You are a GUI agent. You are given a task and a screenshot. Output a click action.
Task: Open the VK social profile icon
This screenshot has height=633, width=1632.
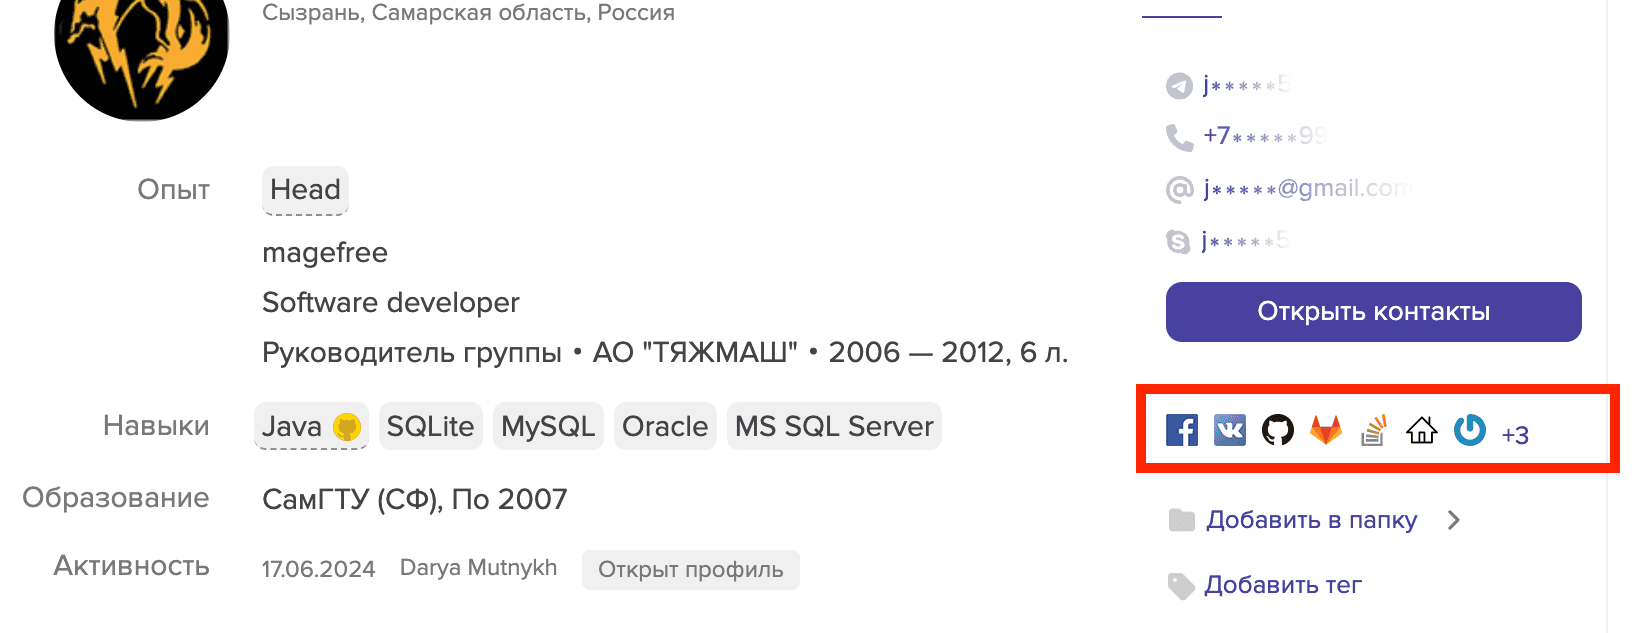pos(1230,430)
